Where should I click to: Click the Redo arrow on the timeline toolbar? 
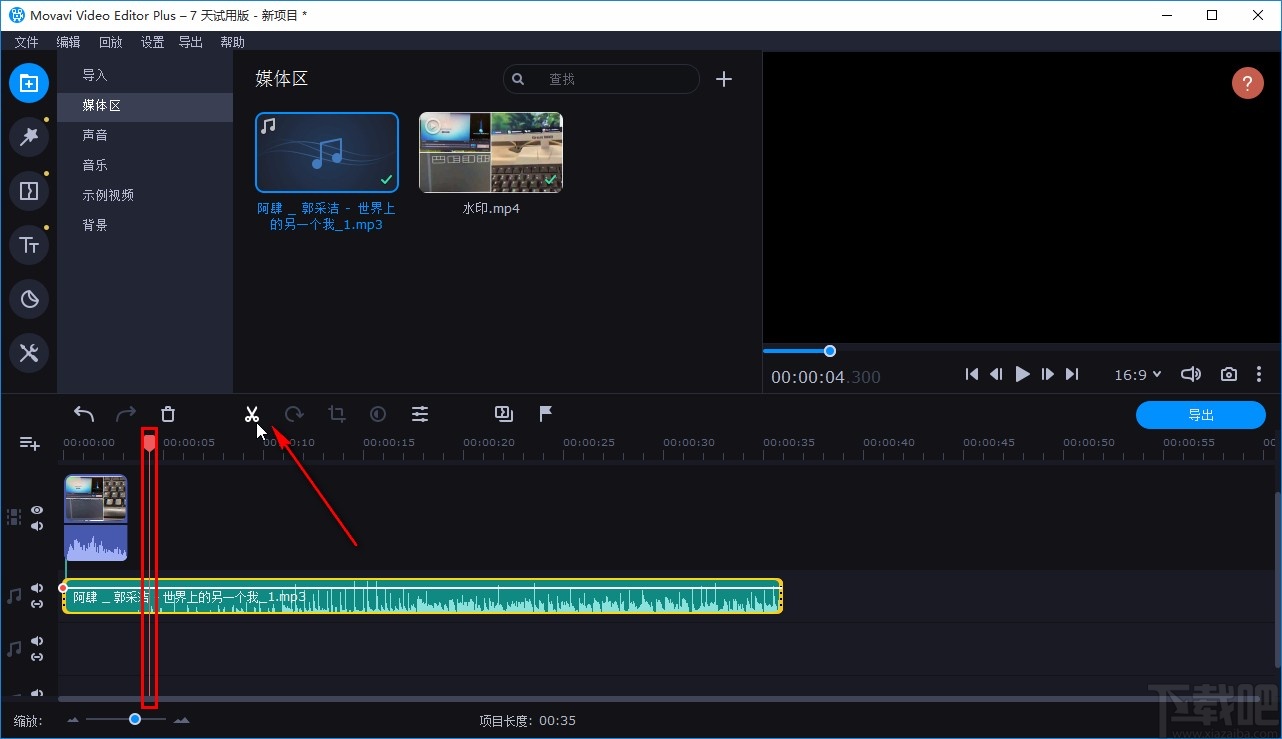point(126,414)
